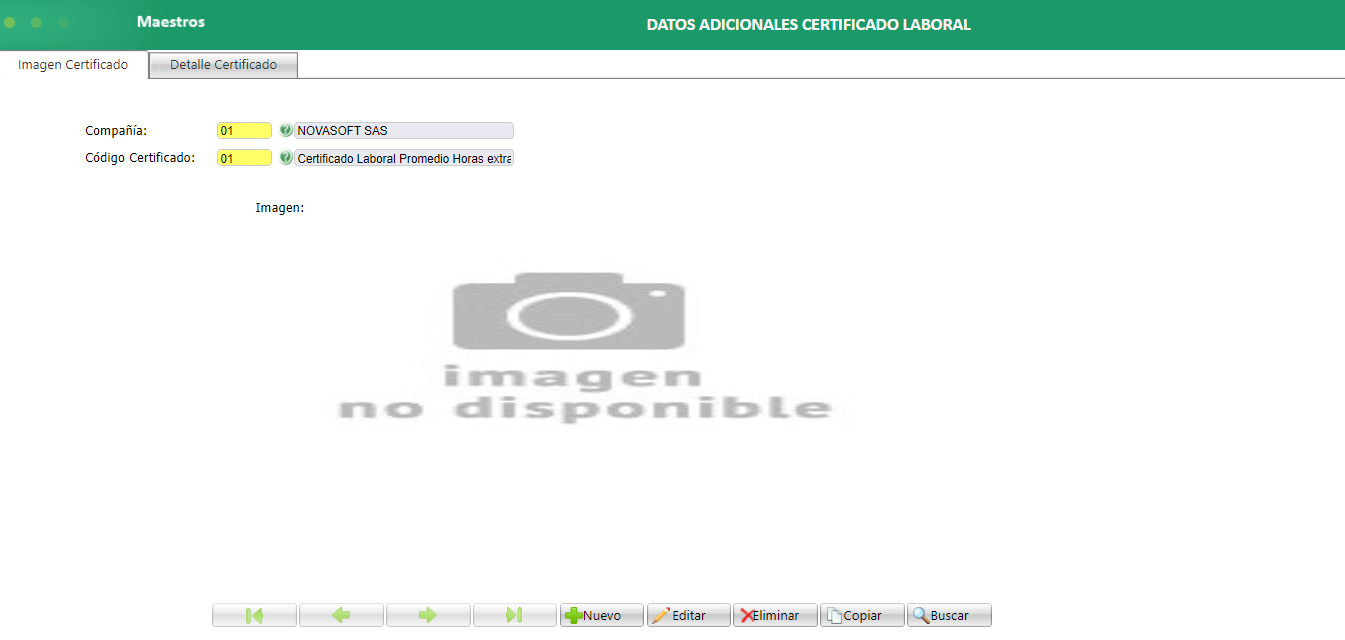
Task: Switch to the Detalle Certificado tab
Action: pyautogui.click(x=222, y=64)
